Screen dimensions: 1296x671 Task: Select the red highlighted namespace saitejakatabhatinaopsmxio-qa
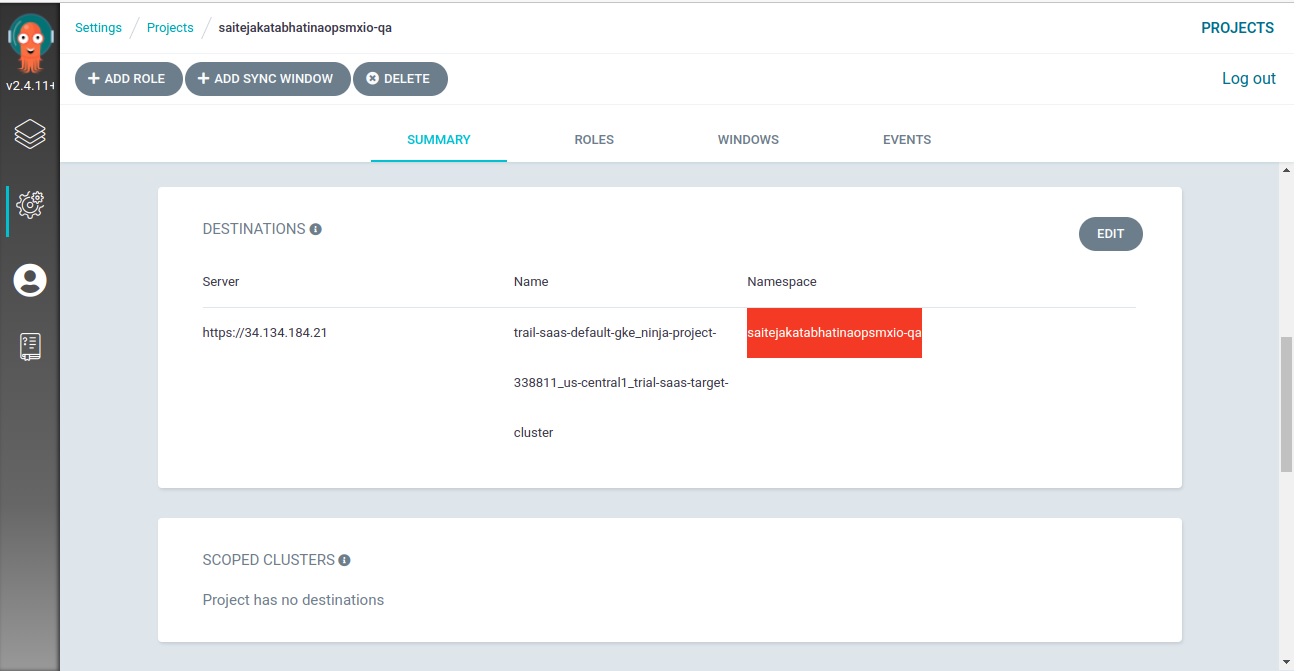834,333
